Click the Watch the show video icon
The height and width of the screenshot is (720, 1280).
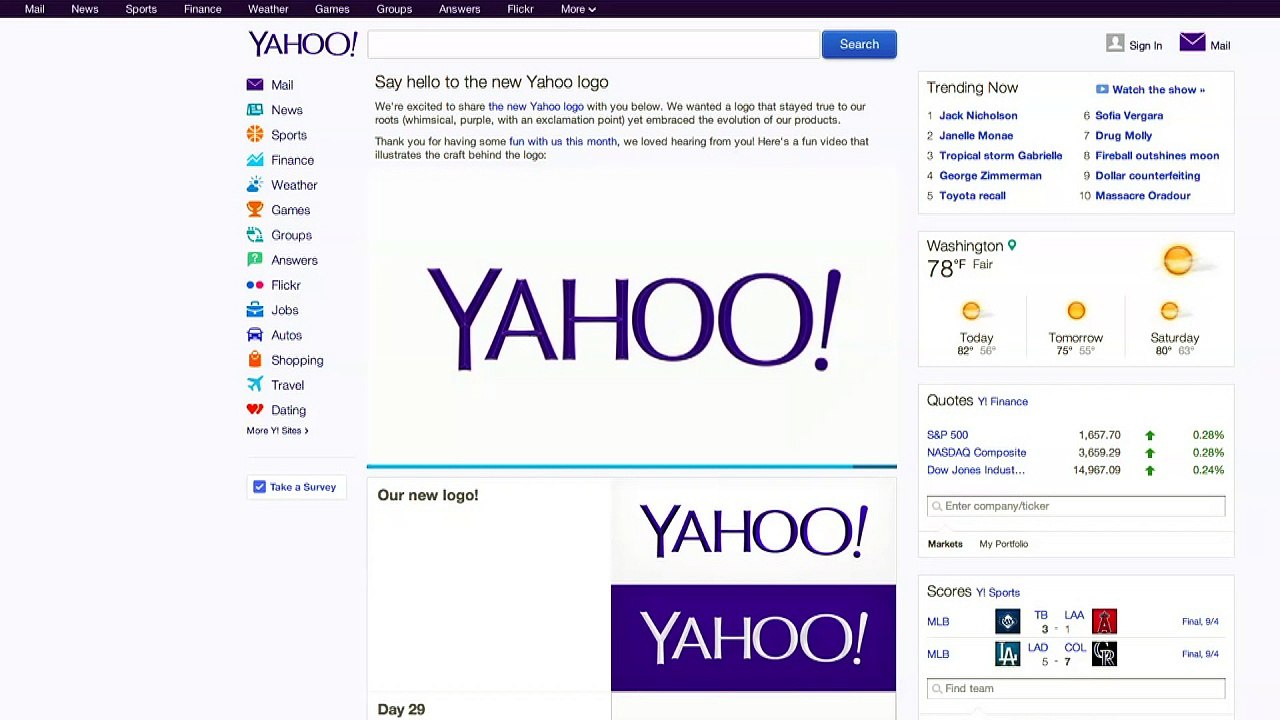tap(1102, 89)
